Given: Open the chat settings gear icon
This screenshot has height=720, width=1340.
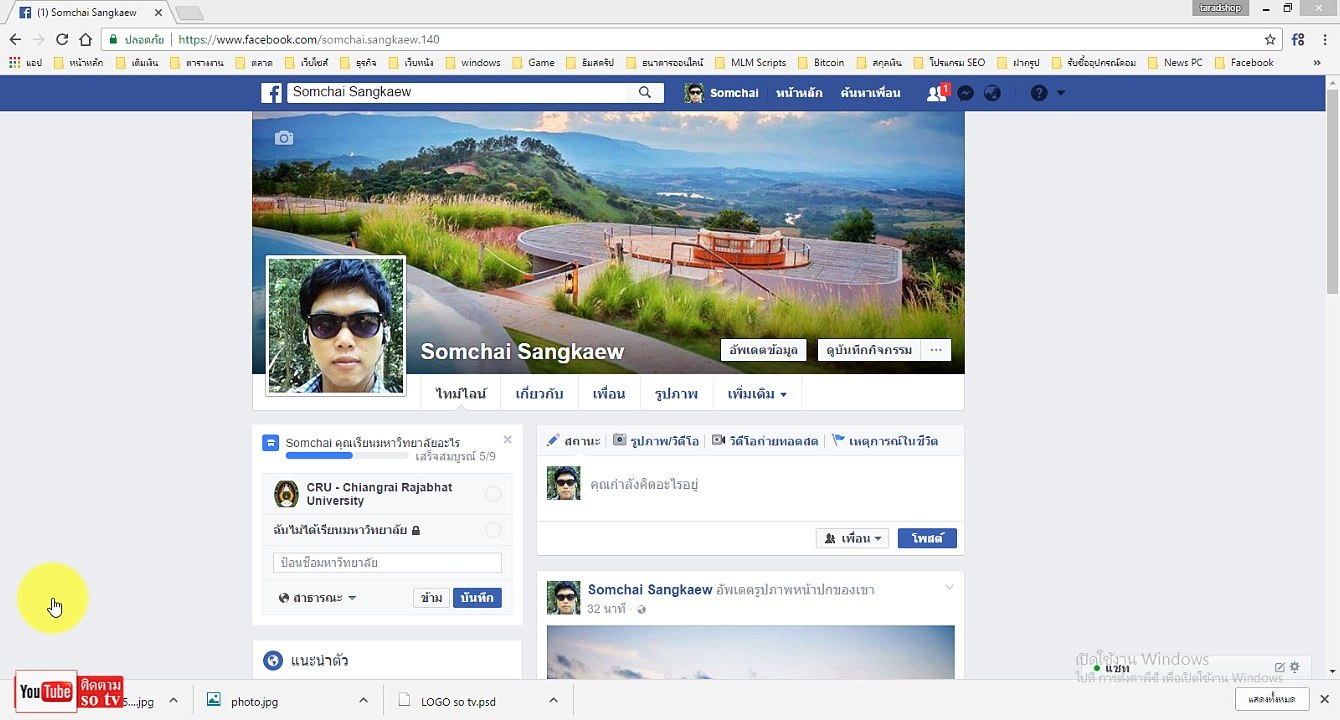Looking at the screenshot, I should point(1295,667).
